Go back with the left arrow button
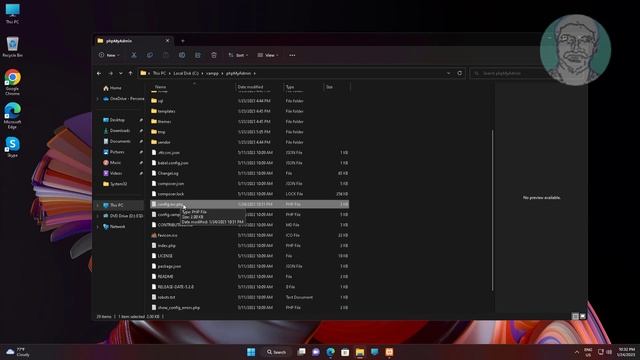This screenshot has height=360, width=640. coord(99,73)
